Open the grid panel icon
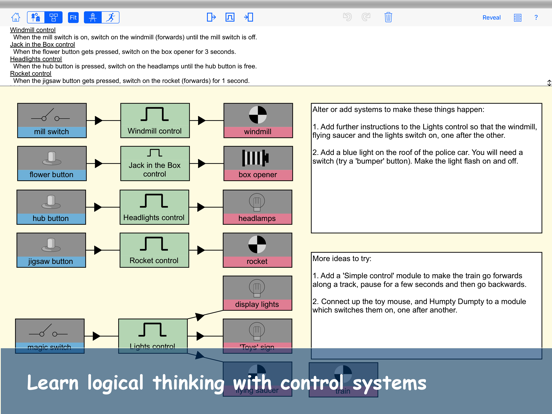This screenshot has width=552, height=414. tap(518, 18)
